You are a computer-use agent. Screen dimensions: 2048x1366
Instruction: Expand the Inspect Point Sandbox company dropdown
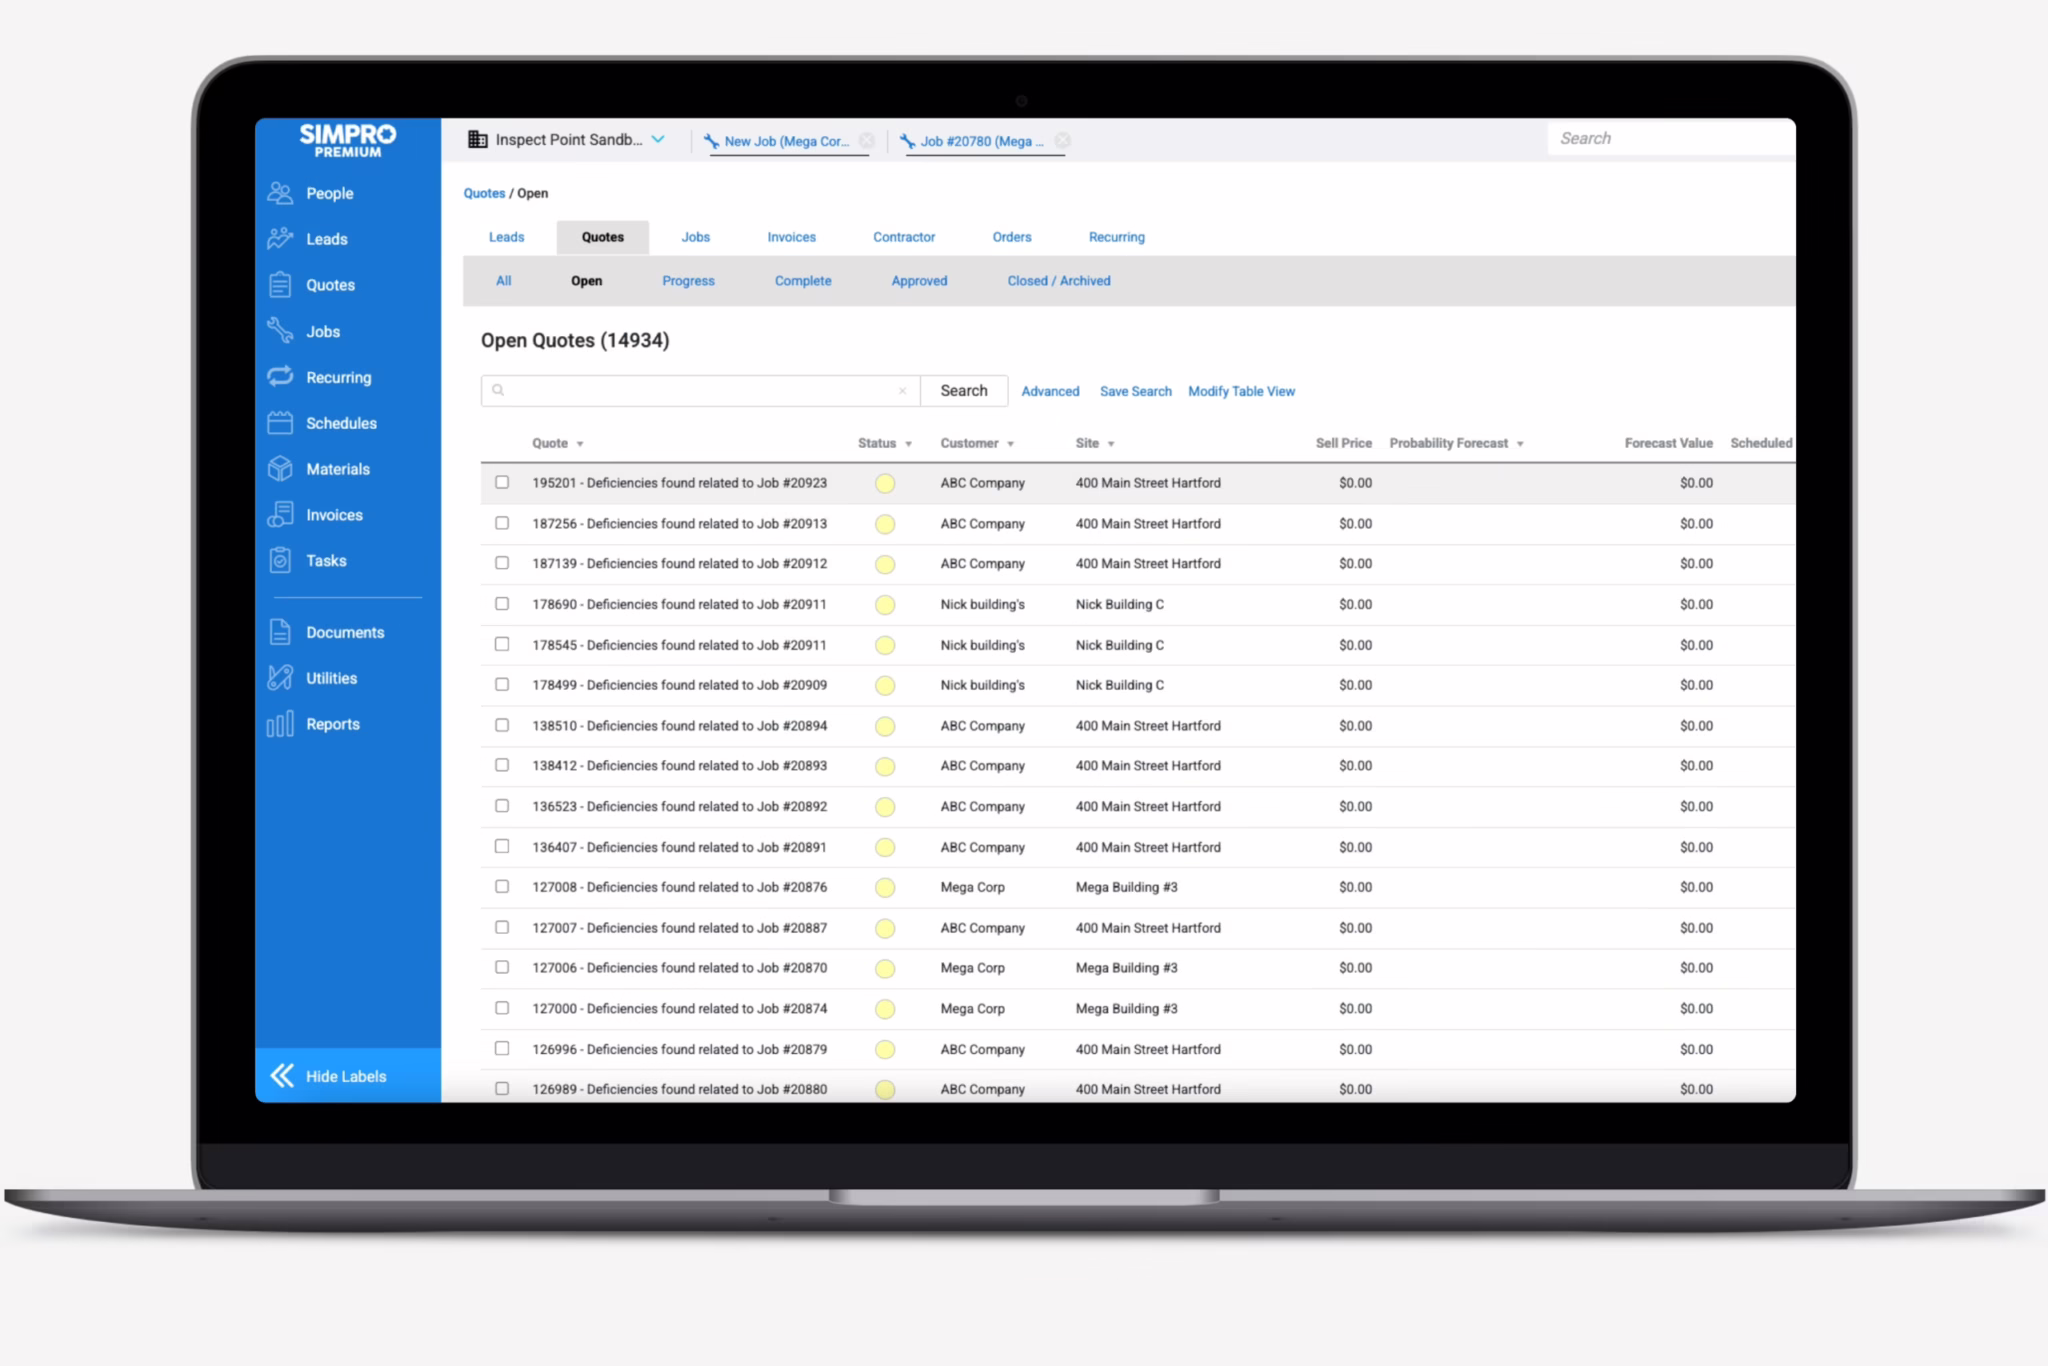click(658, 140)
